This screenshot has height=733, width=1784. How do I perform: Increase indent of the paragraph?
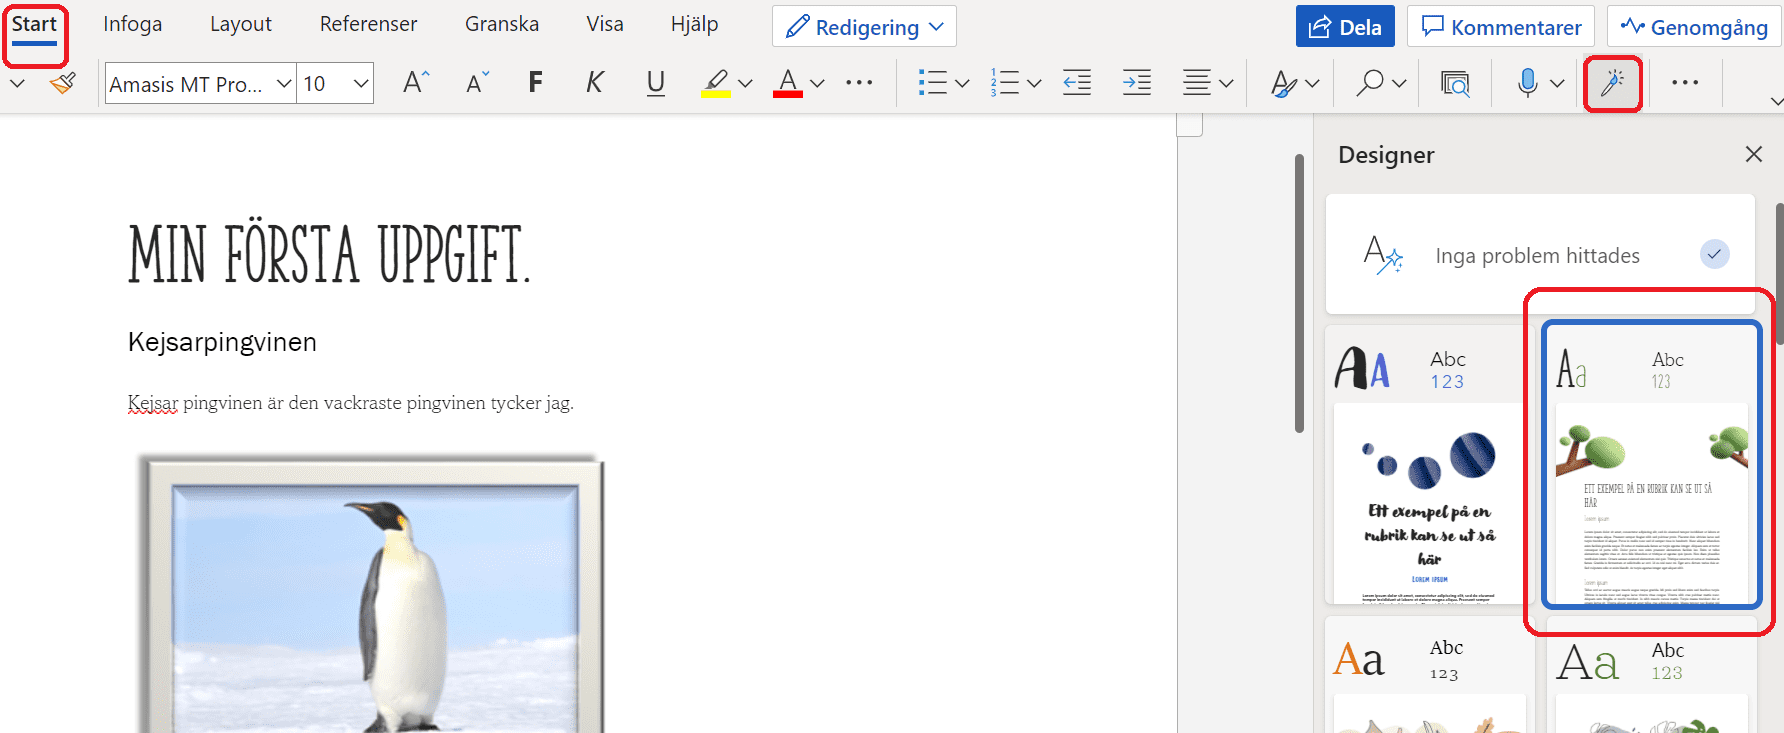coord(1137,83)
